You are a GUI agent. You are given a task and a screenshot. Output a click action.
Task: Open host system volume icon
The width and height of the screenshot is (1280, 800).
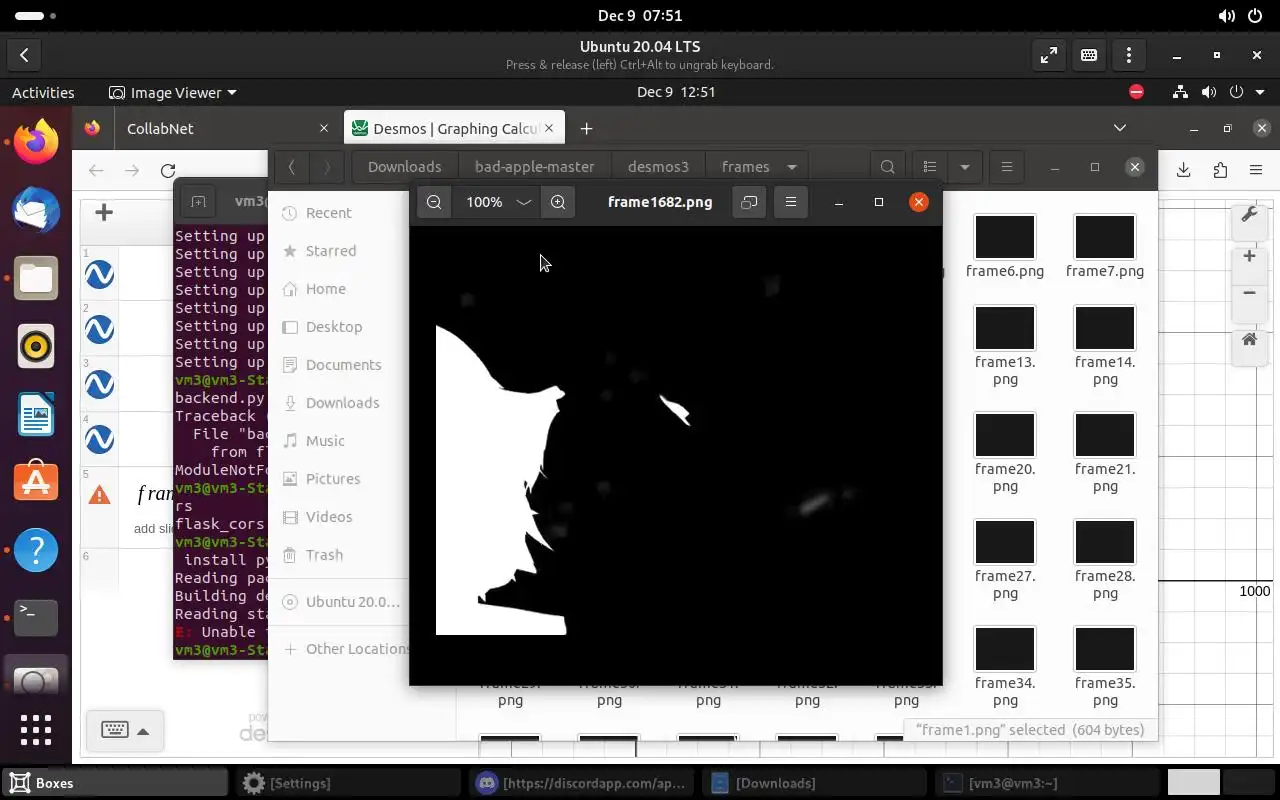click(1227, 15)
